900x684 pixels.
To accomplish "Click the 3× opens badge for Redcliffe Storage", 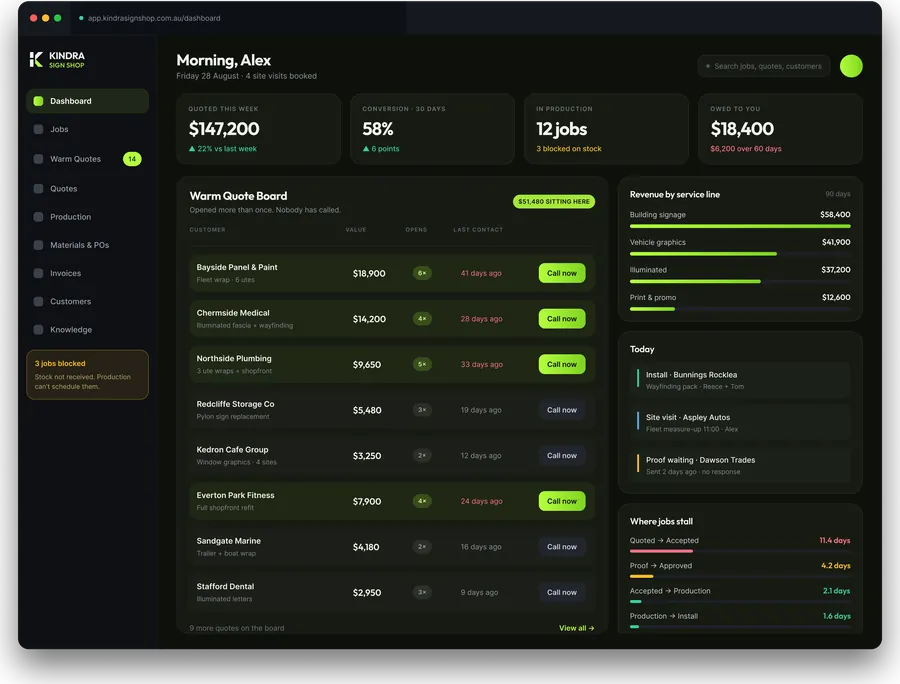I will (x=422, y=410).
